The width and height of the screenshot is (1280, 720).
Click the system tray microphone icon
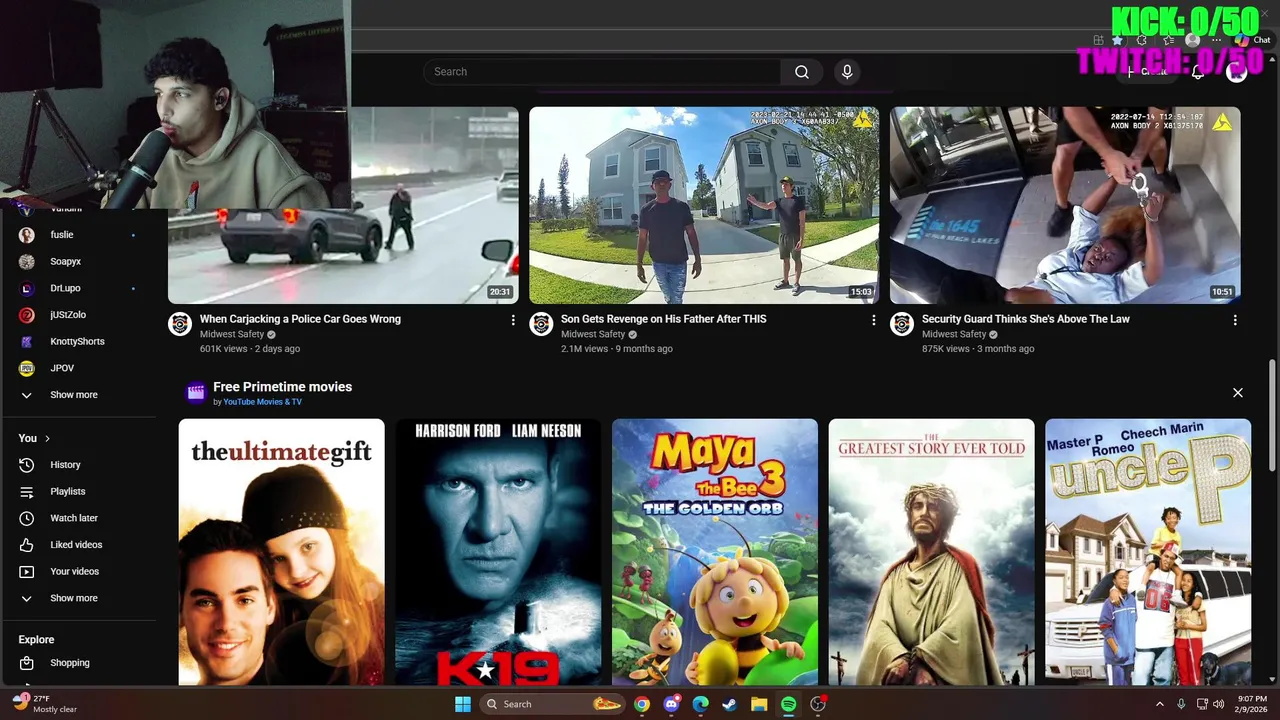1181,704
